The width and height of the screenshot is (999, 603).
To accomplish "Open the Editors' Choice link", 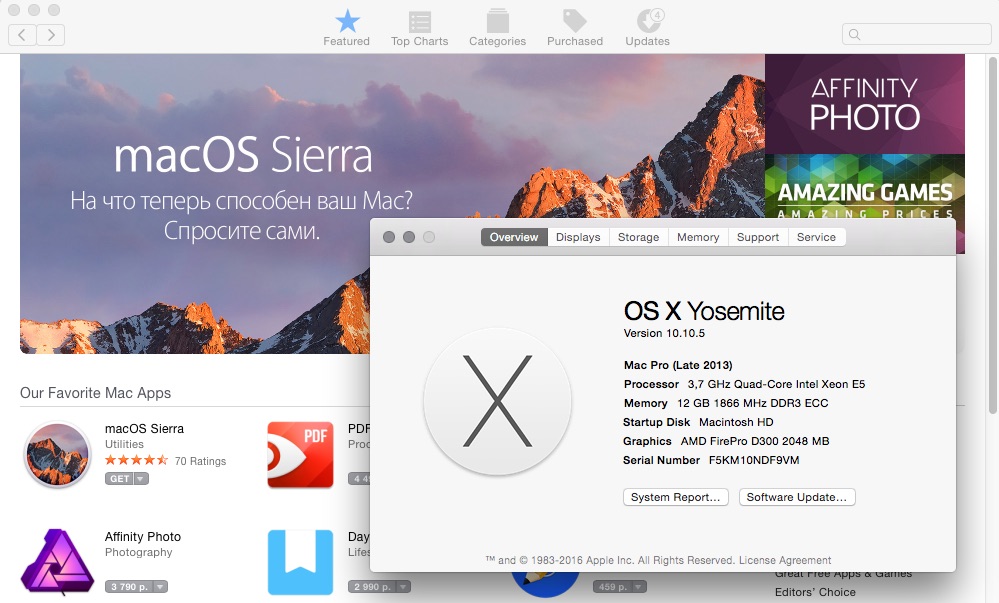I will point(815,592).
